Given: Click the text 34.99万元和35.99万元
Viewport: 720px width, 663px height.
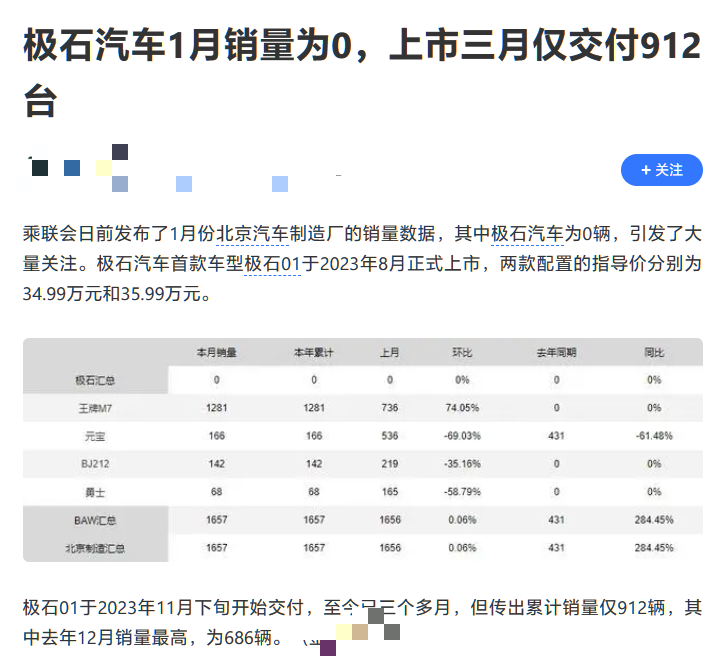Looking at the screenshot, I should (x=112, y=294).
